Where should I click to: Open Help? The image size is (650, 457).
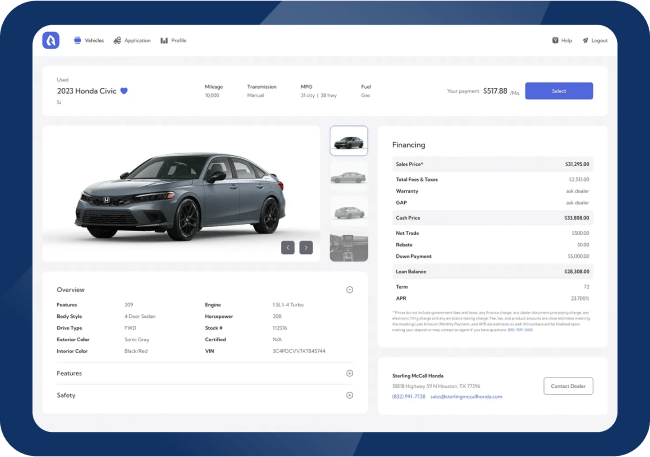tap(562, 40)
